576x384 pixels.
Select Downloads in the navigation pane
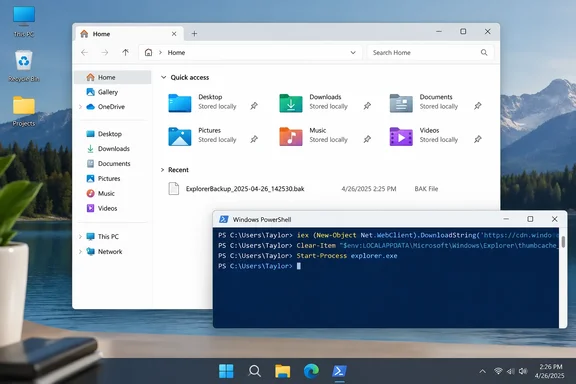(x=113, y=148)
